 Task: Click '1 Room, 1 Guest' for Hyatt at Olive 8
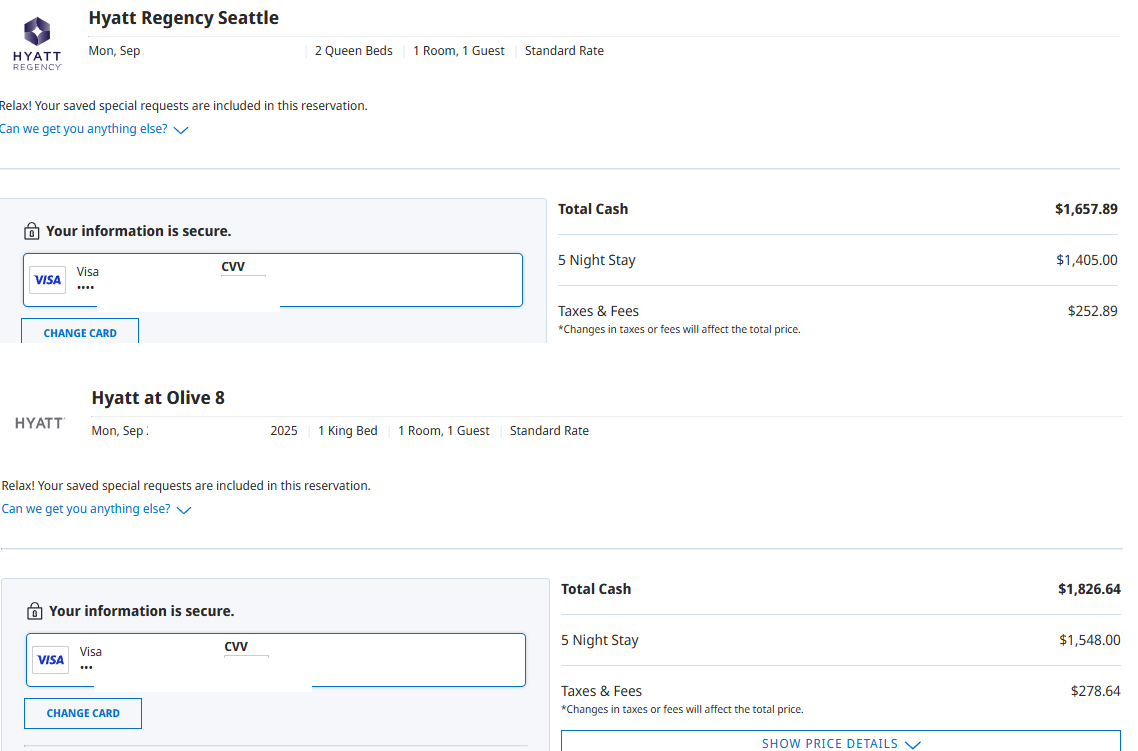click(443, 431)
